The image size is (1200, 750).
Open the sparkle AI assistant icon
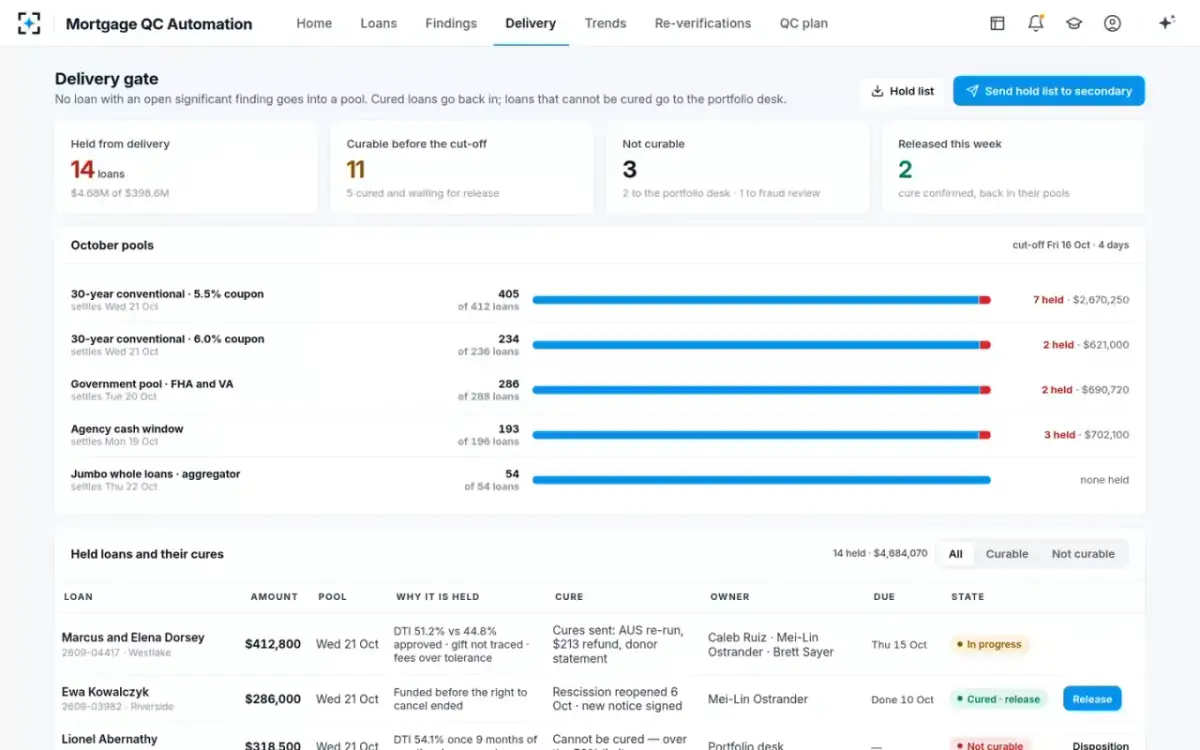point(1166,23)
